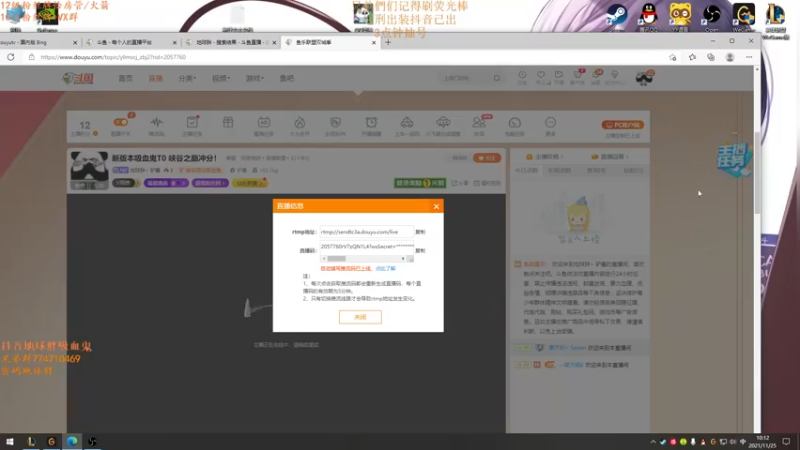Viewport: 800px width, 450px height.
Task: Click the taskbar clock and date
Action: [x=763, y=441]
